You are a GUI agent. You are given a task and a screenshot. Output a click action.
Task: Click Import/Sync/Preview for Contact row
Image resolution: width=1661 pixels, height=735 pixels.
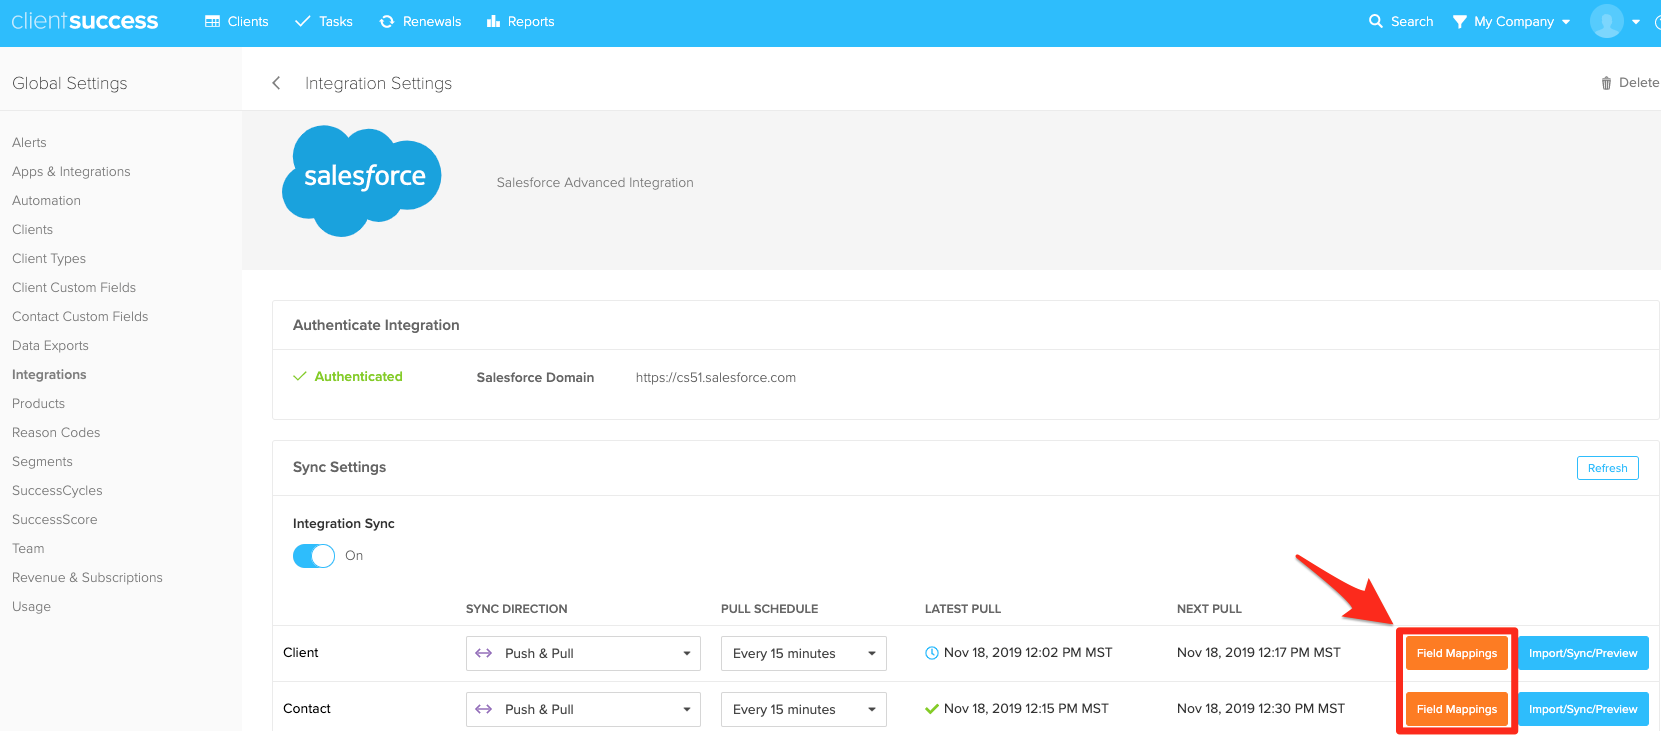(x=1583, y=709)
